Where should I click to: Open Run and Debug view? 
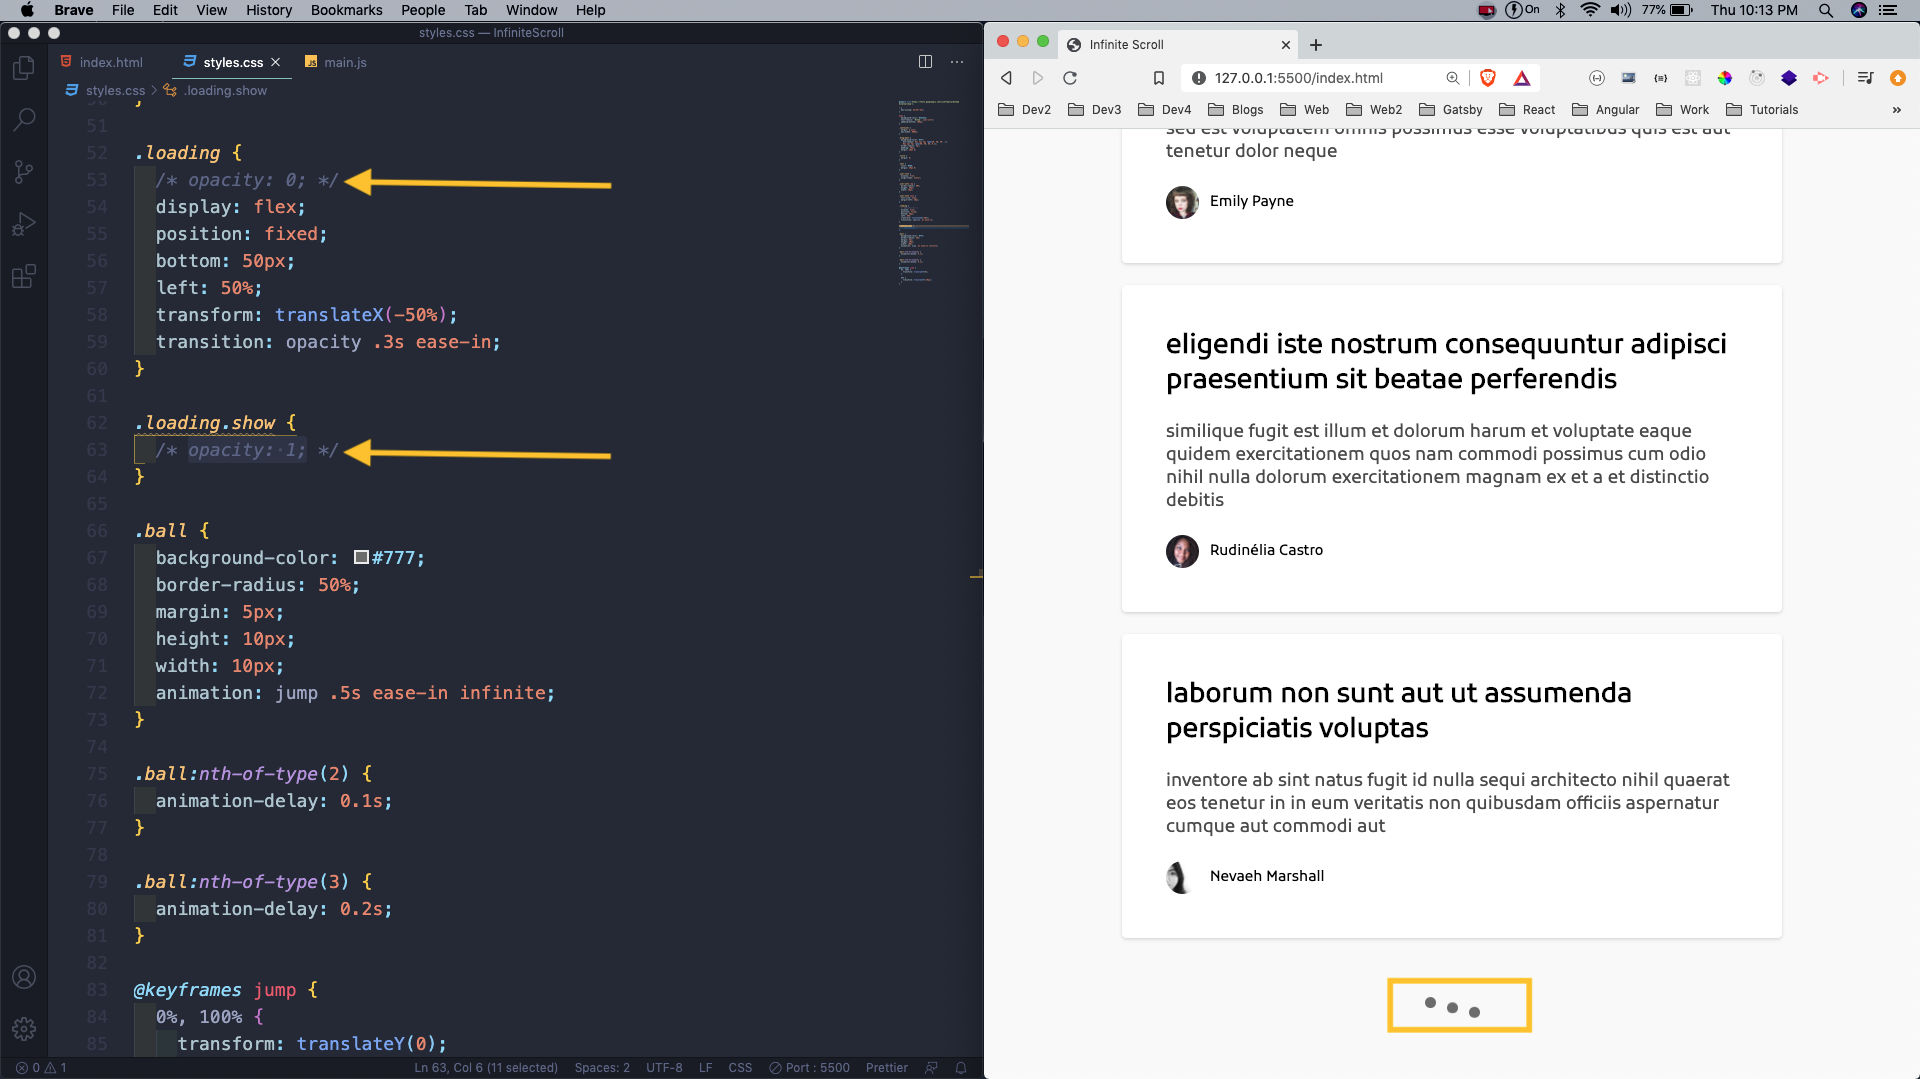point(24,224)
